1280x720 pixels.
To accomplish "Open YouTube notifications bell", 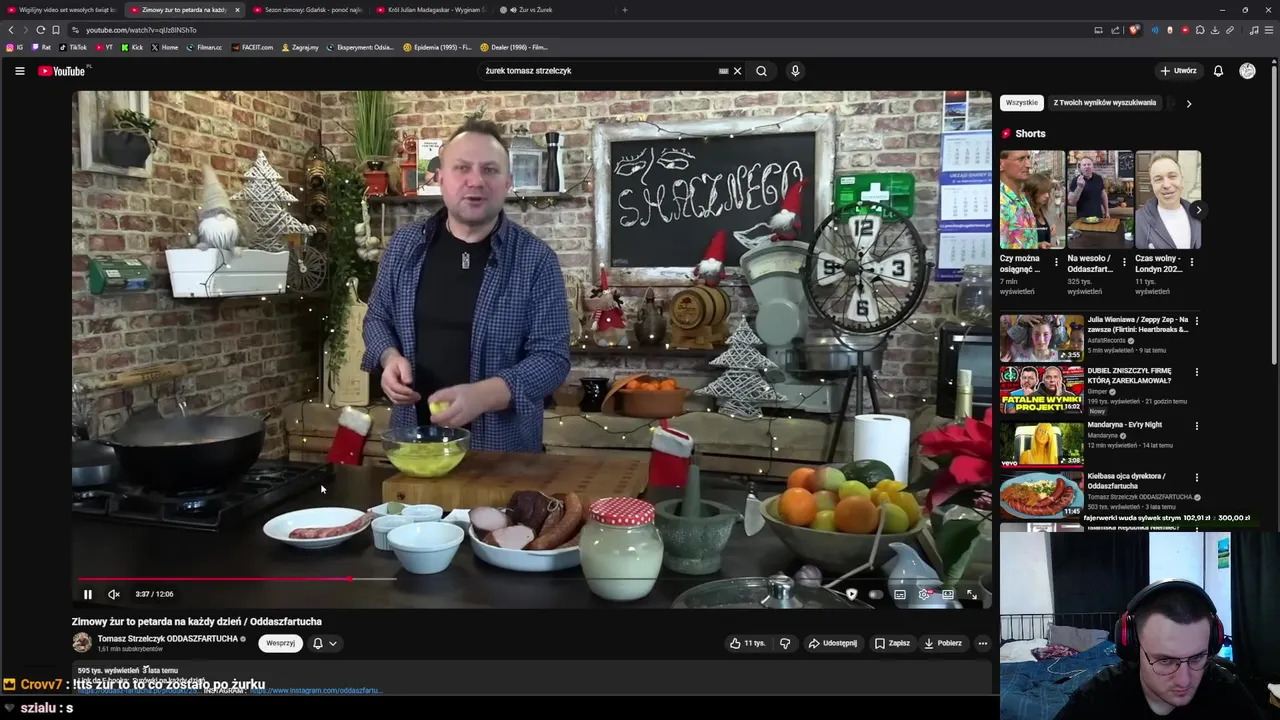I will click(1218, 71).
